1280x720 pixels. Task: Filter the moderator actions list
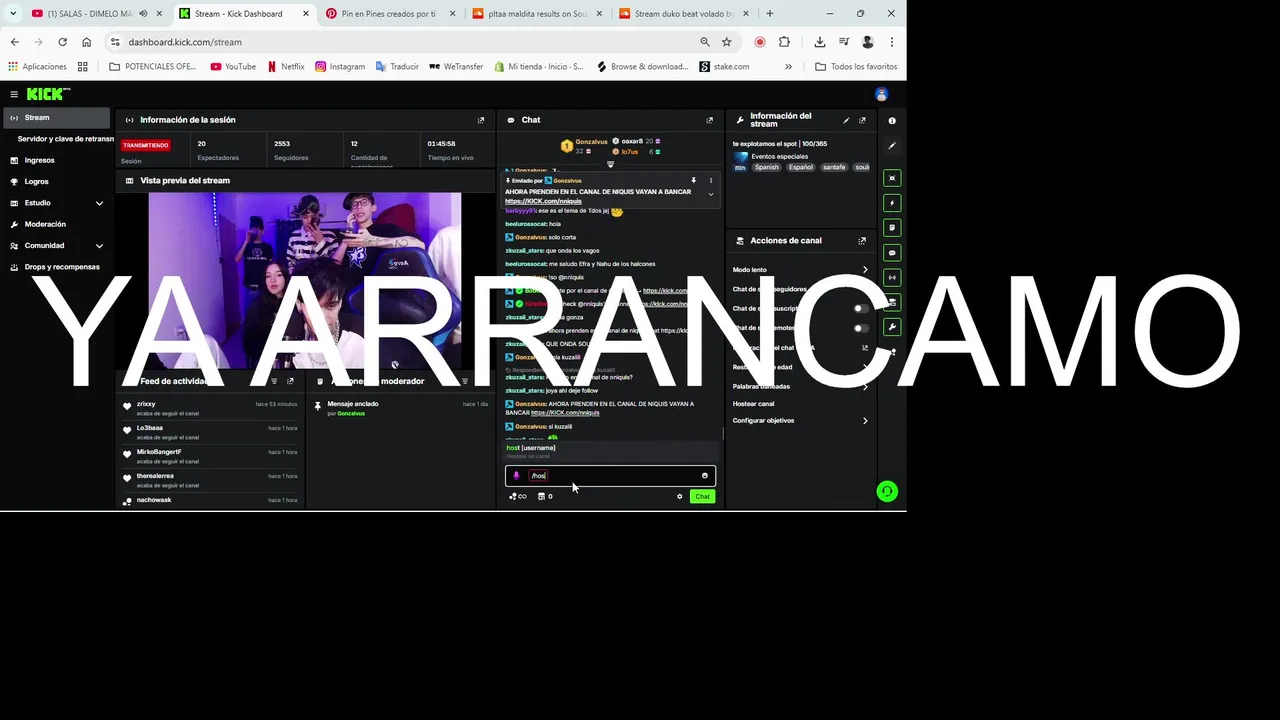pyautogui.click(x=465, y=381)
